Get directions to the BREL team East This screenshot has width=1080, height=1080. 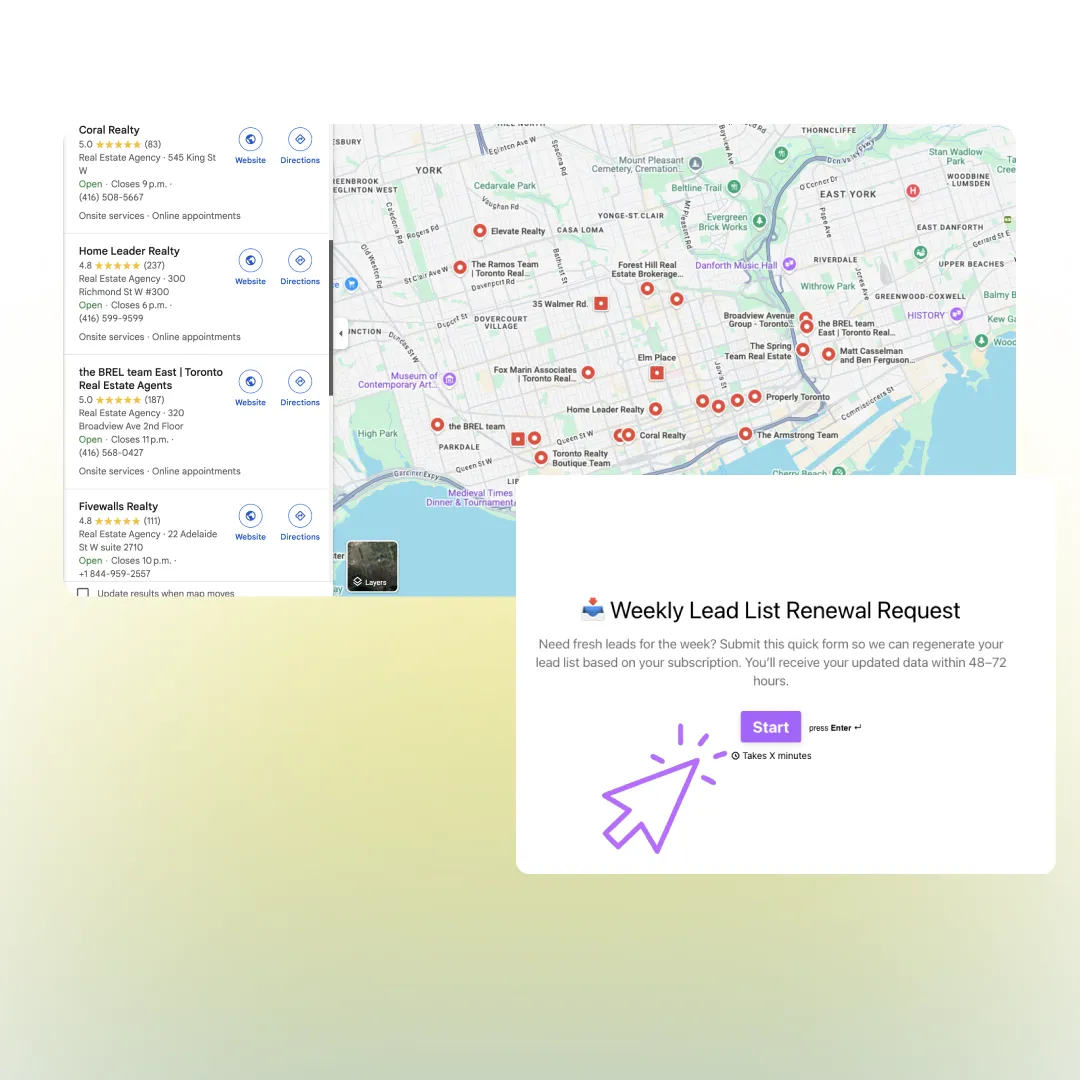point(300,382)
